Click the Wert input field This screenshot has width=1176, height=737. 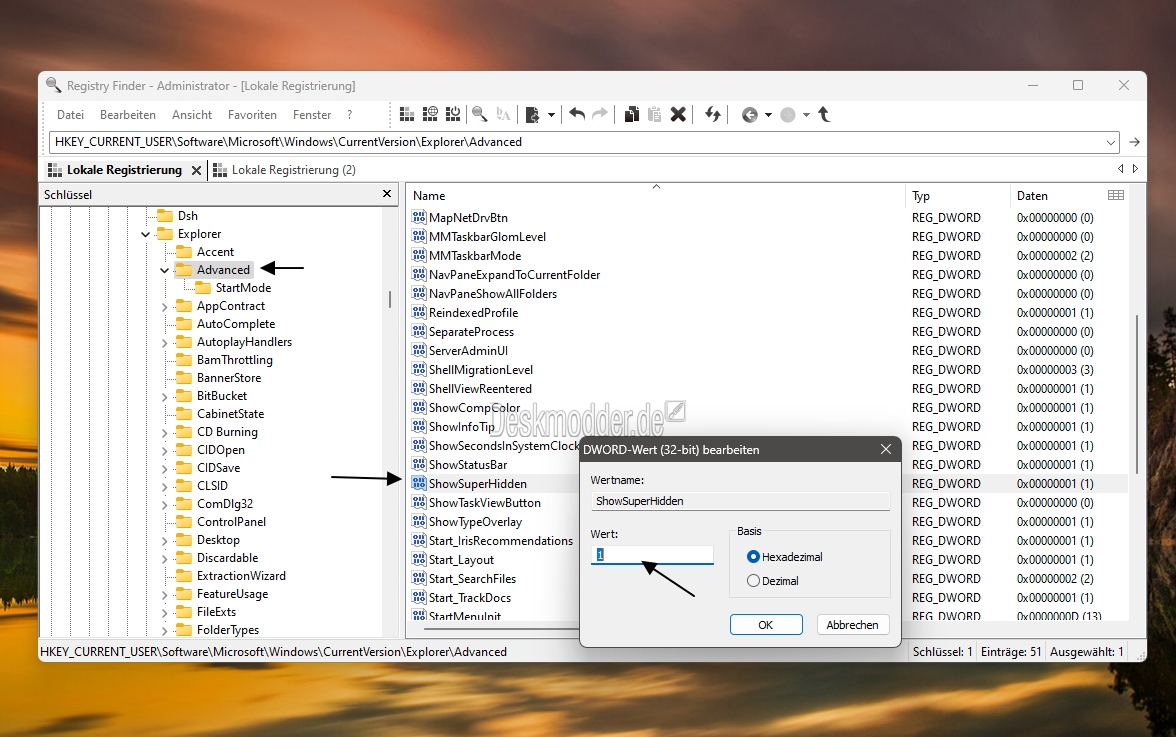(x=652, y=555)
